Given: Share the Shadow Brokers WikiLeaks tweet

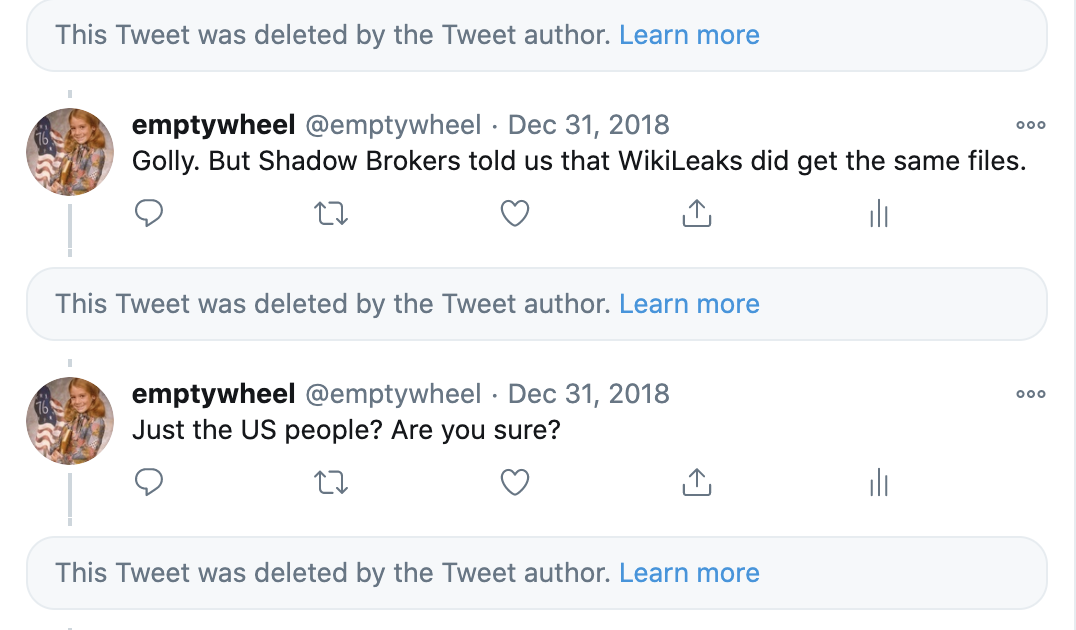Looking at the screenshot, I should coord(696,213).
